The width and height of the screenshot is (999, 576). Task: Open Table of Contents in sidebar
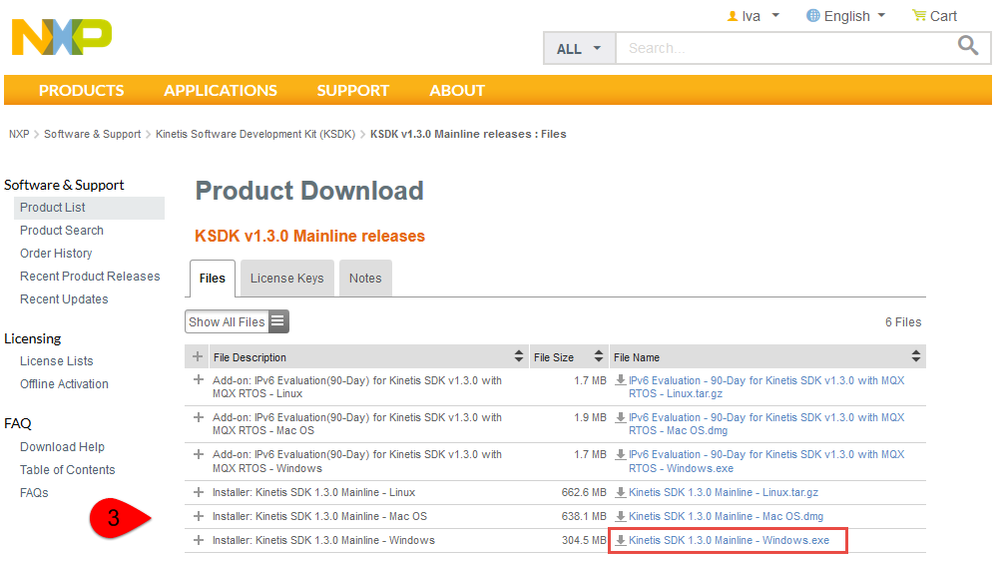coord(68,470)
